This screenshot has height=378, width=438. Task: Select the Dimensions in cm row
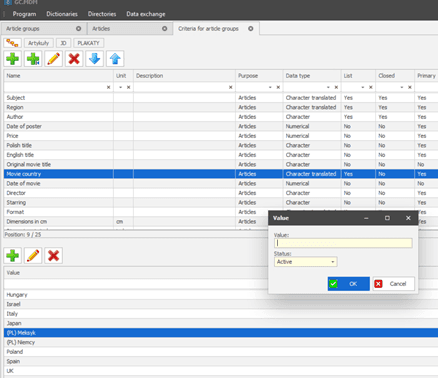136,222
